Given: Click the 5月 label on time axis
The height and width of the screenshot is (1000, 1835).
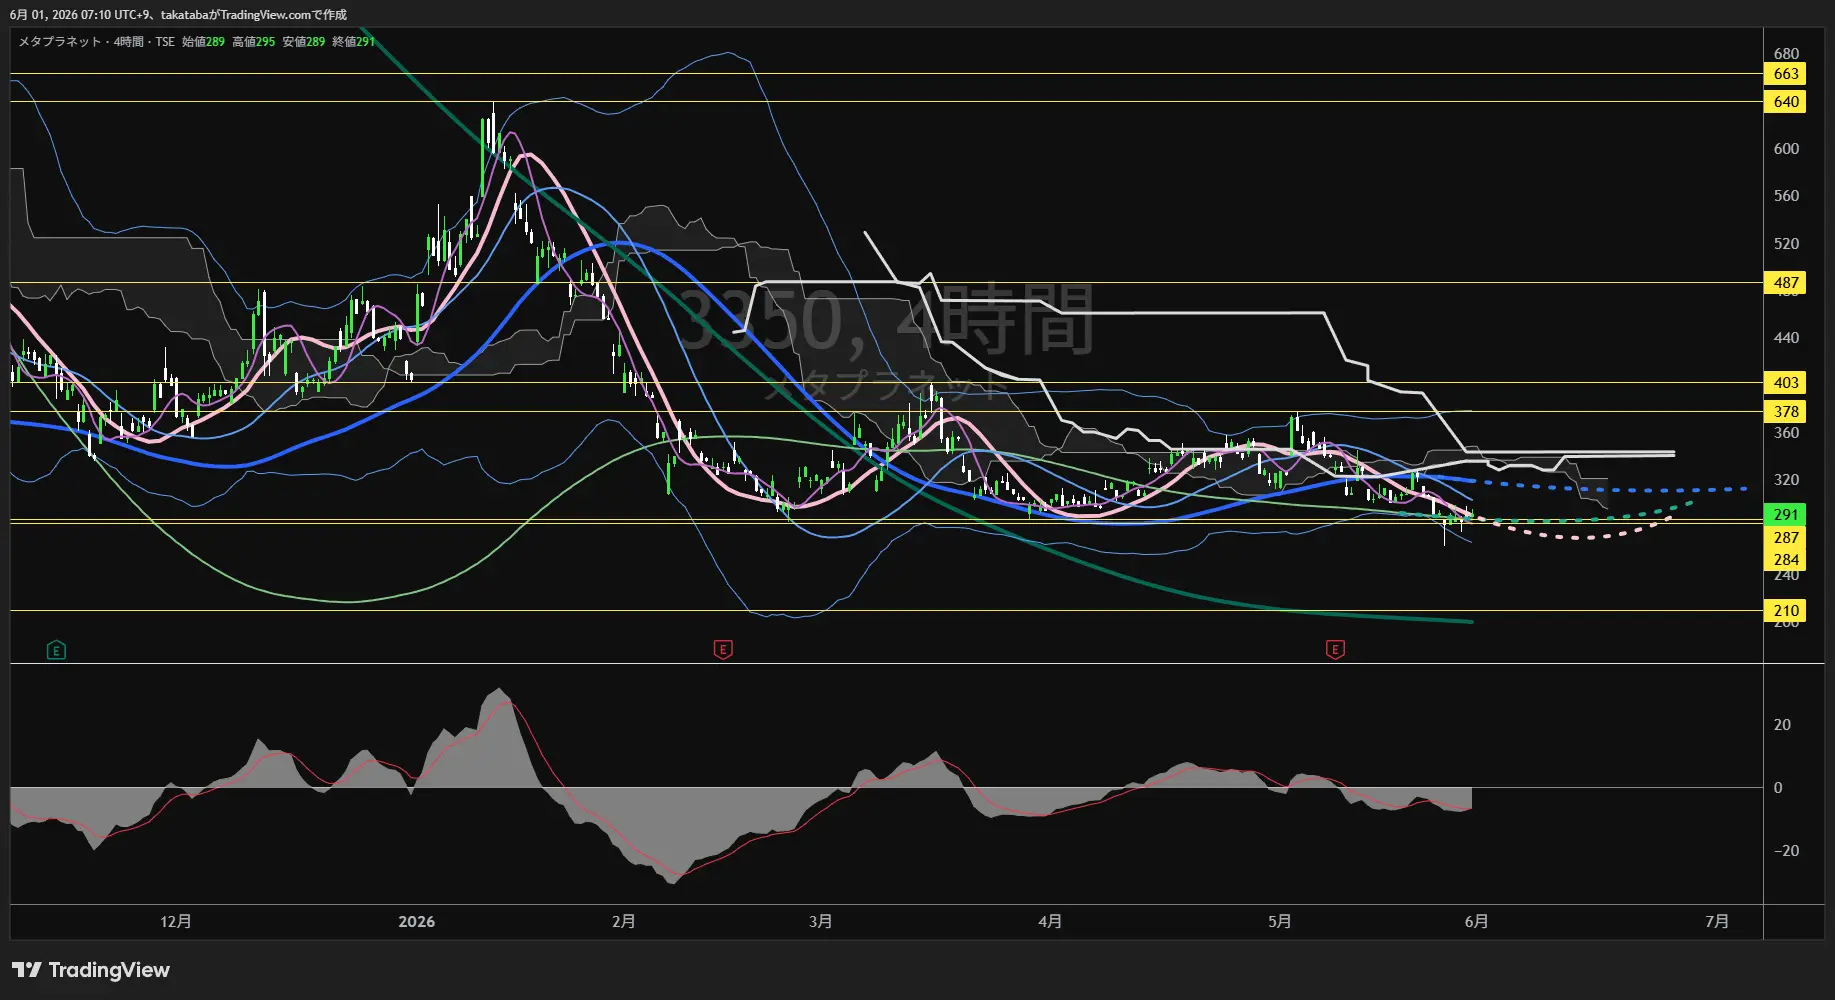Looking at the screenshot, I should 1279,922.
